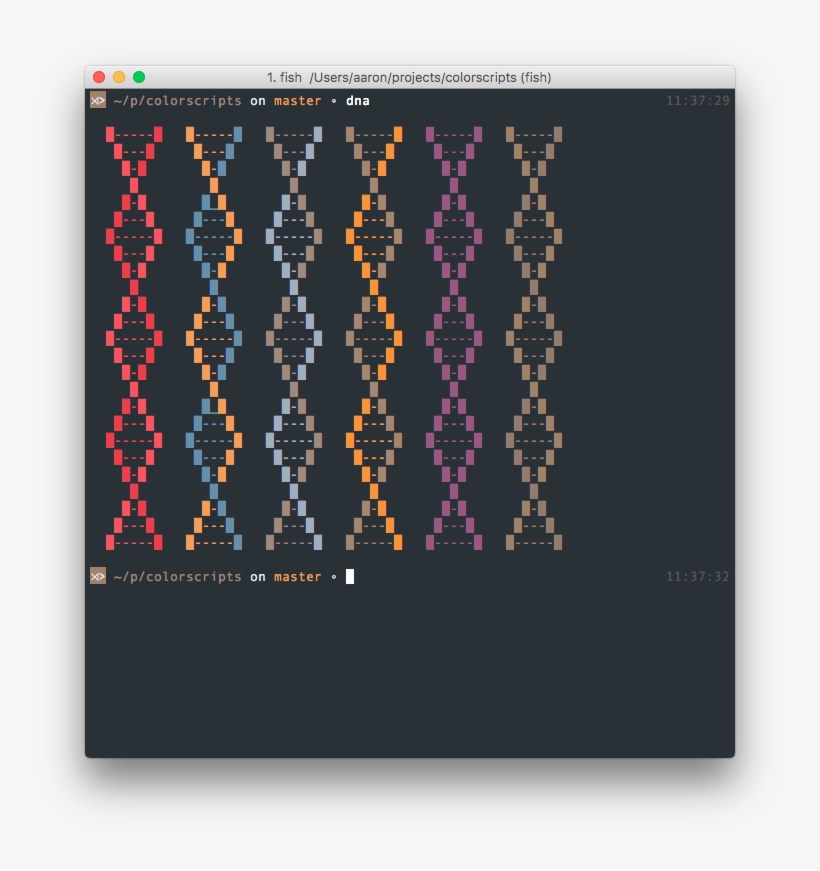Image resolution: width=820 pixels, height=871 pixels.
Task: Click the 11:37:29 timestamp on the right
Action: pyautogui.click(x=698, y=100)
